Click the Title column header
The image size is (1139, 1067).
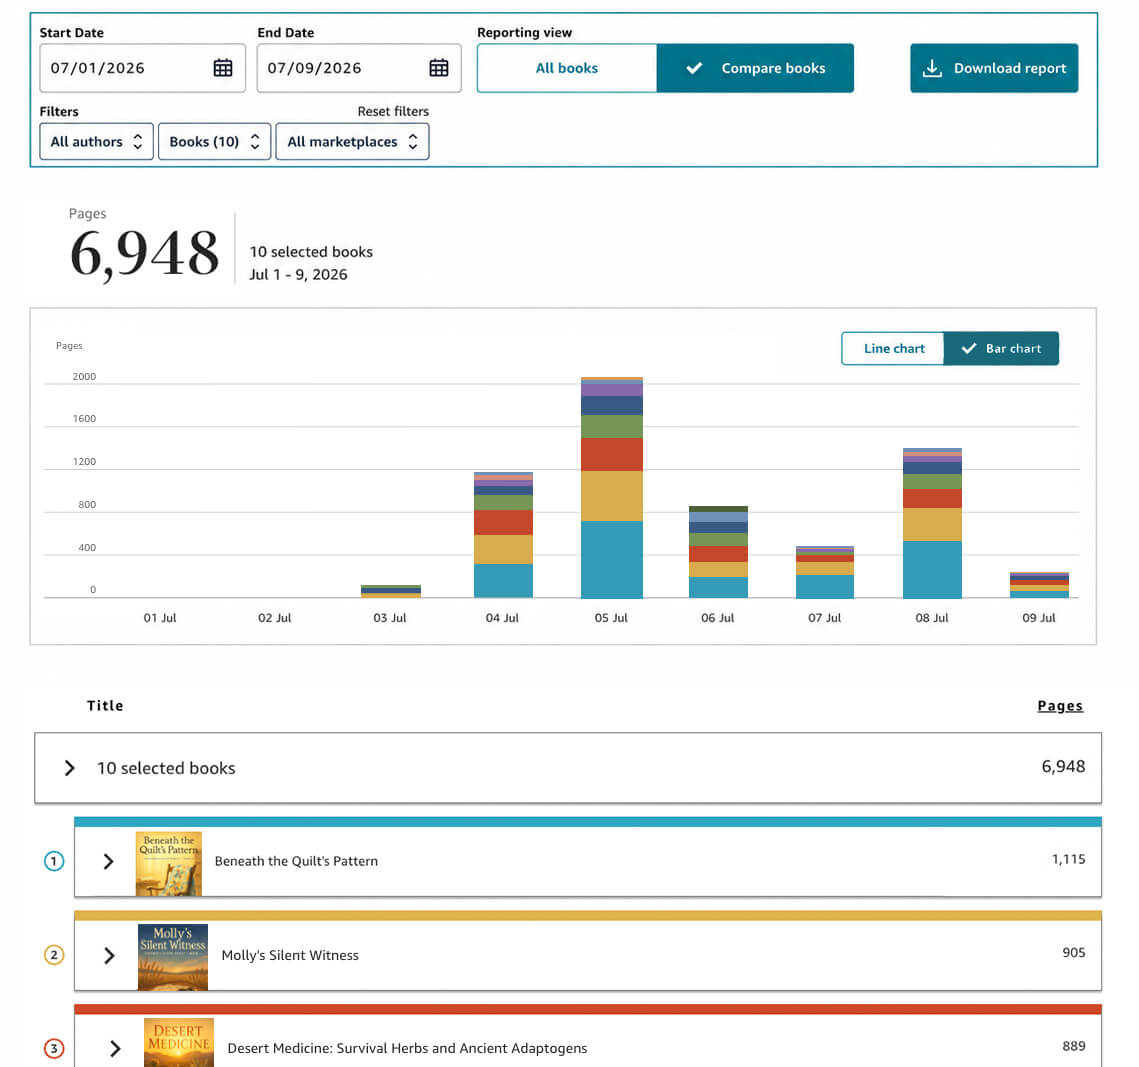(x=105, y=705)
